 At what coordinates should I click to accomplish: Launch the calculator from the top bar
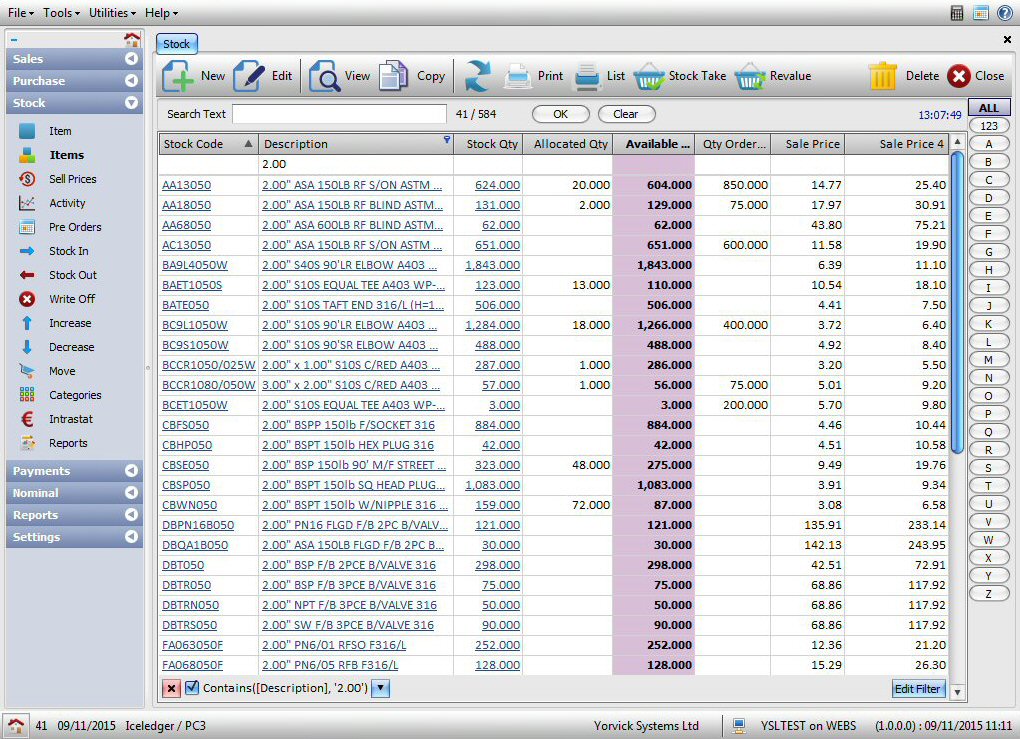957,12
